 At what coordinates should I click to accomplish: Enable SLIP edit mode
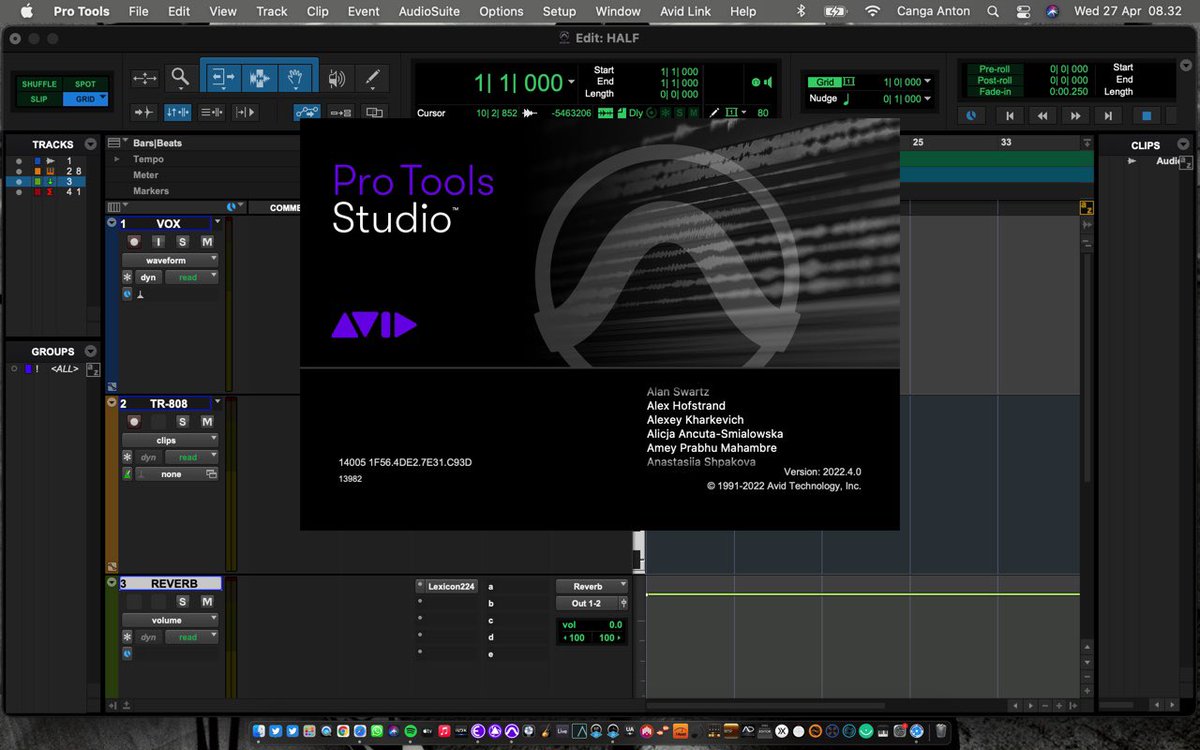pos(40,99)
